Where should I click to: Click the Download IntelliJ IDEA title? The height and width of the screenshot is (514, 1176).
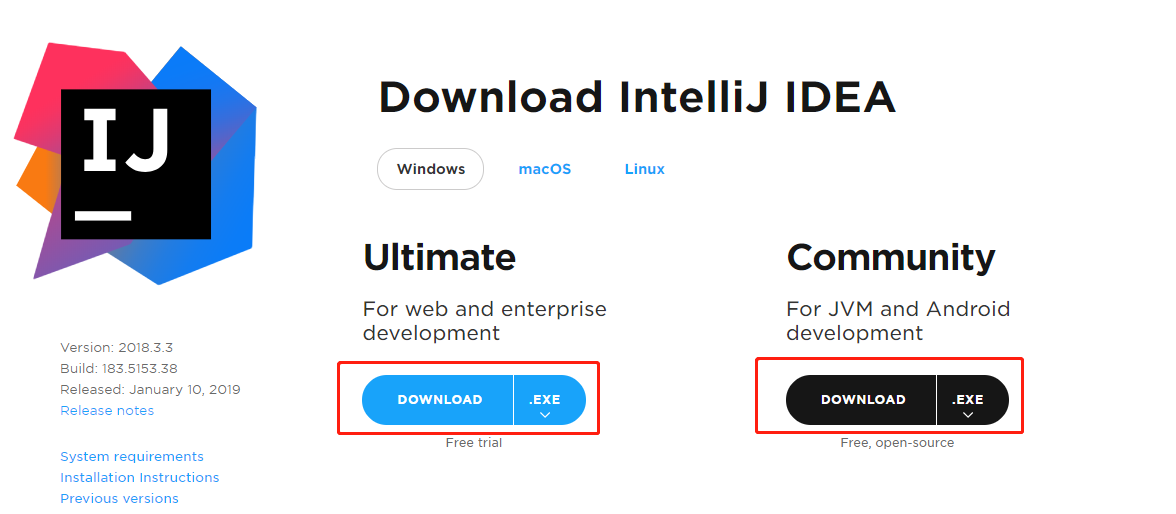tap(638, 97)
